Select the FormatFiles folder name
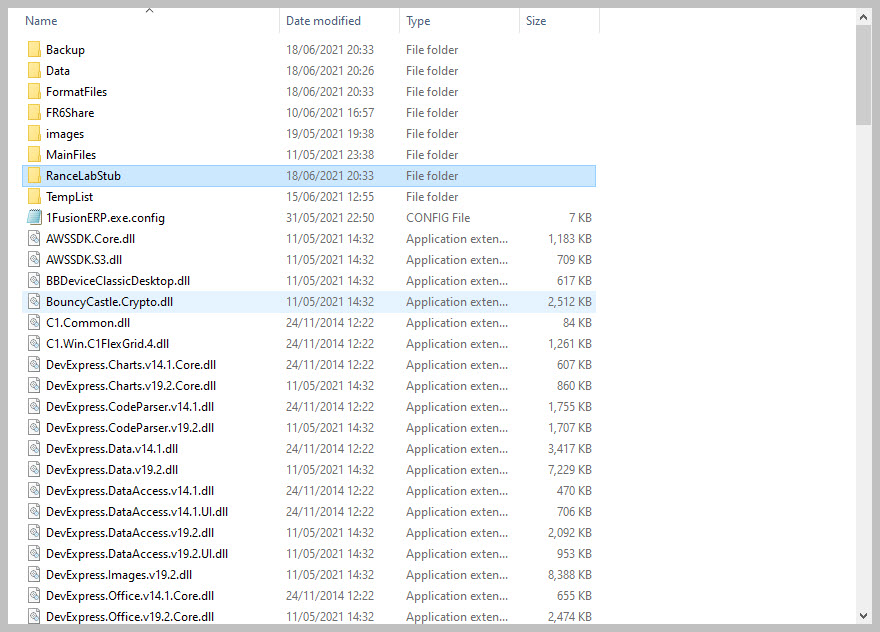 [76, 91]
